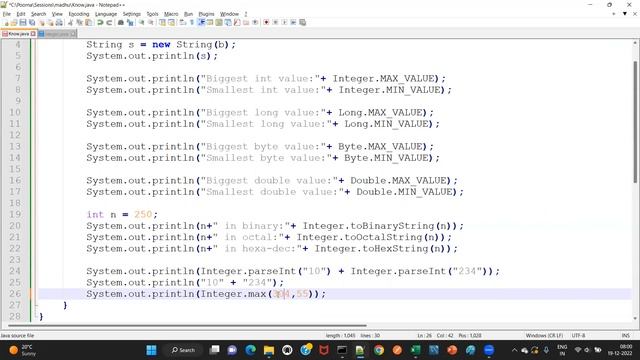Show the Document Map panel

click(x=219, y=22)
